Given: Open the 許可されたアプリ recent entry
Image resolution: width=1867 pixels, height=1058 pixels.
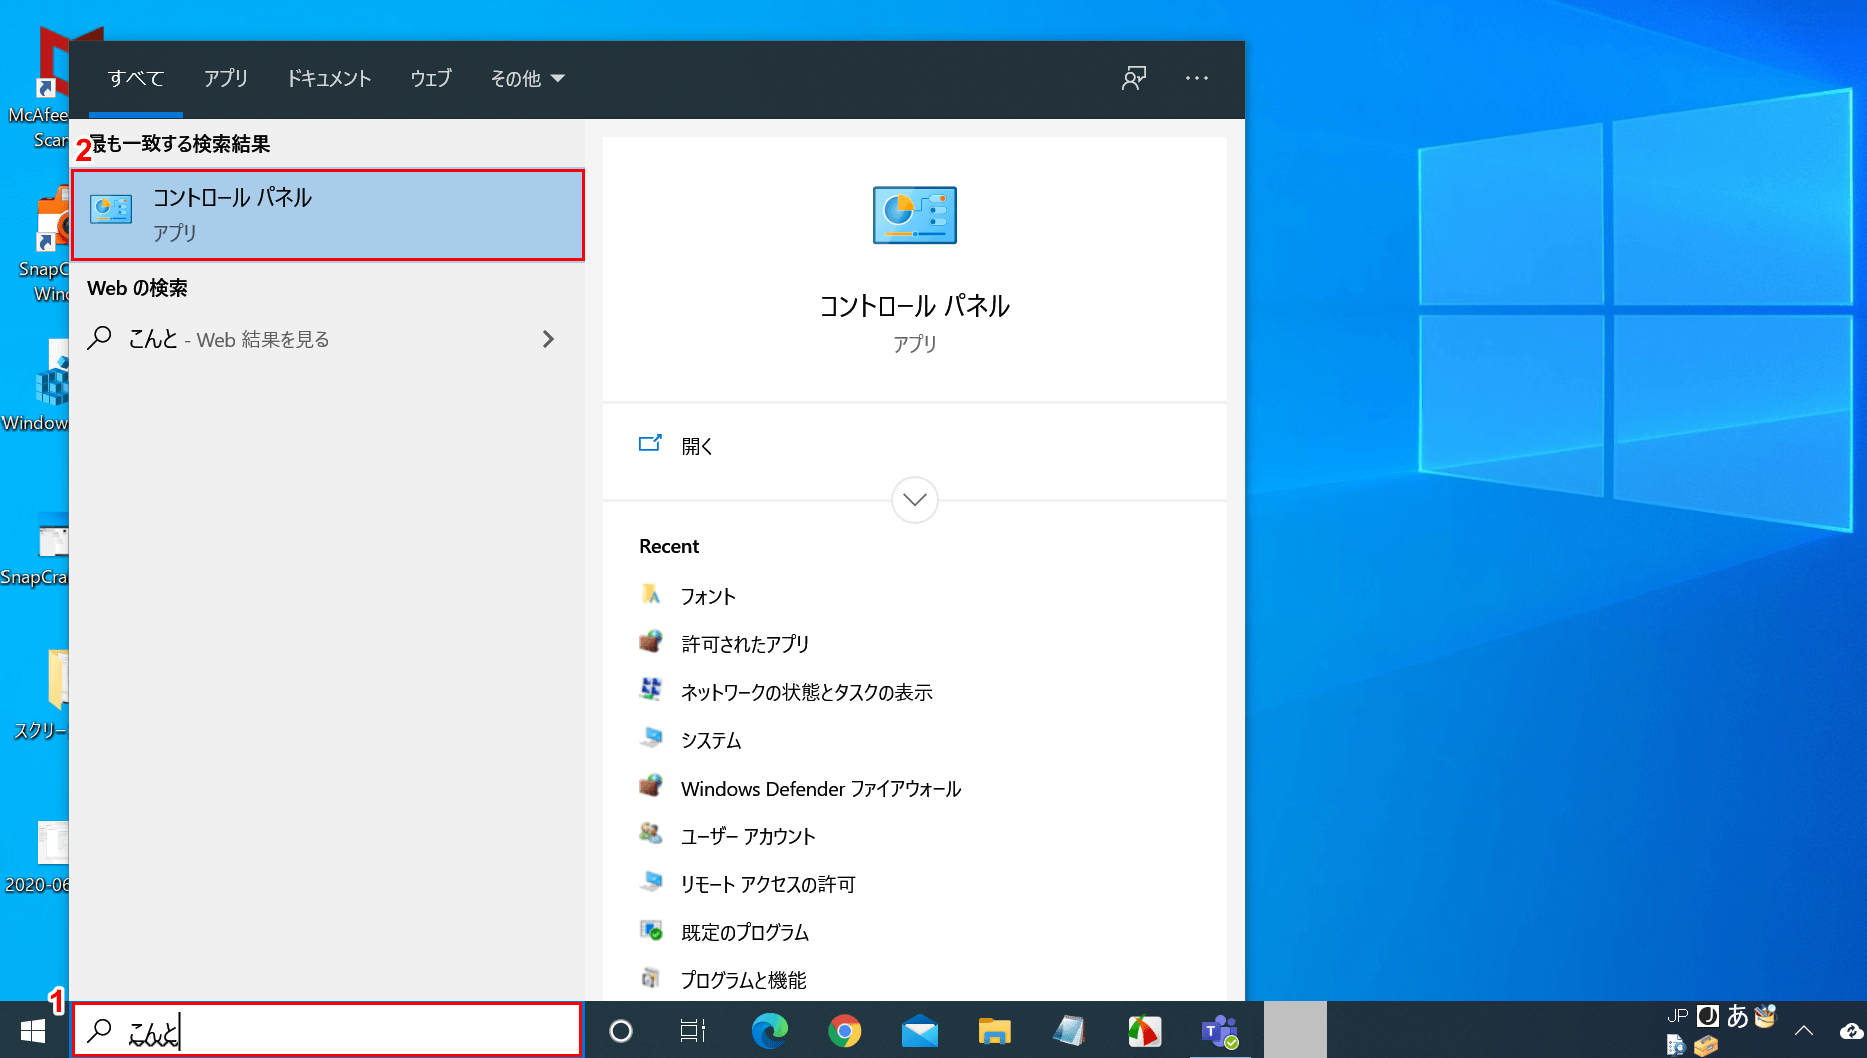Looking at the screenshot, I should tap(745, 644).
